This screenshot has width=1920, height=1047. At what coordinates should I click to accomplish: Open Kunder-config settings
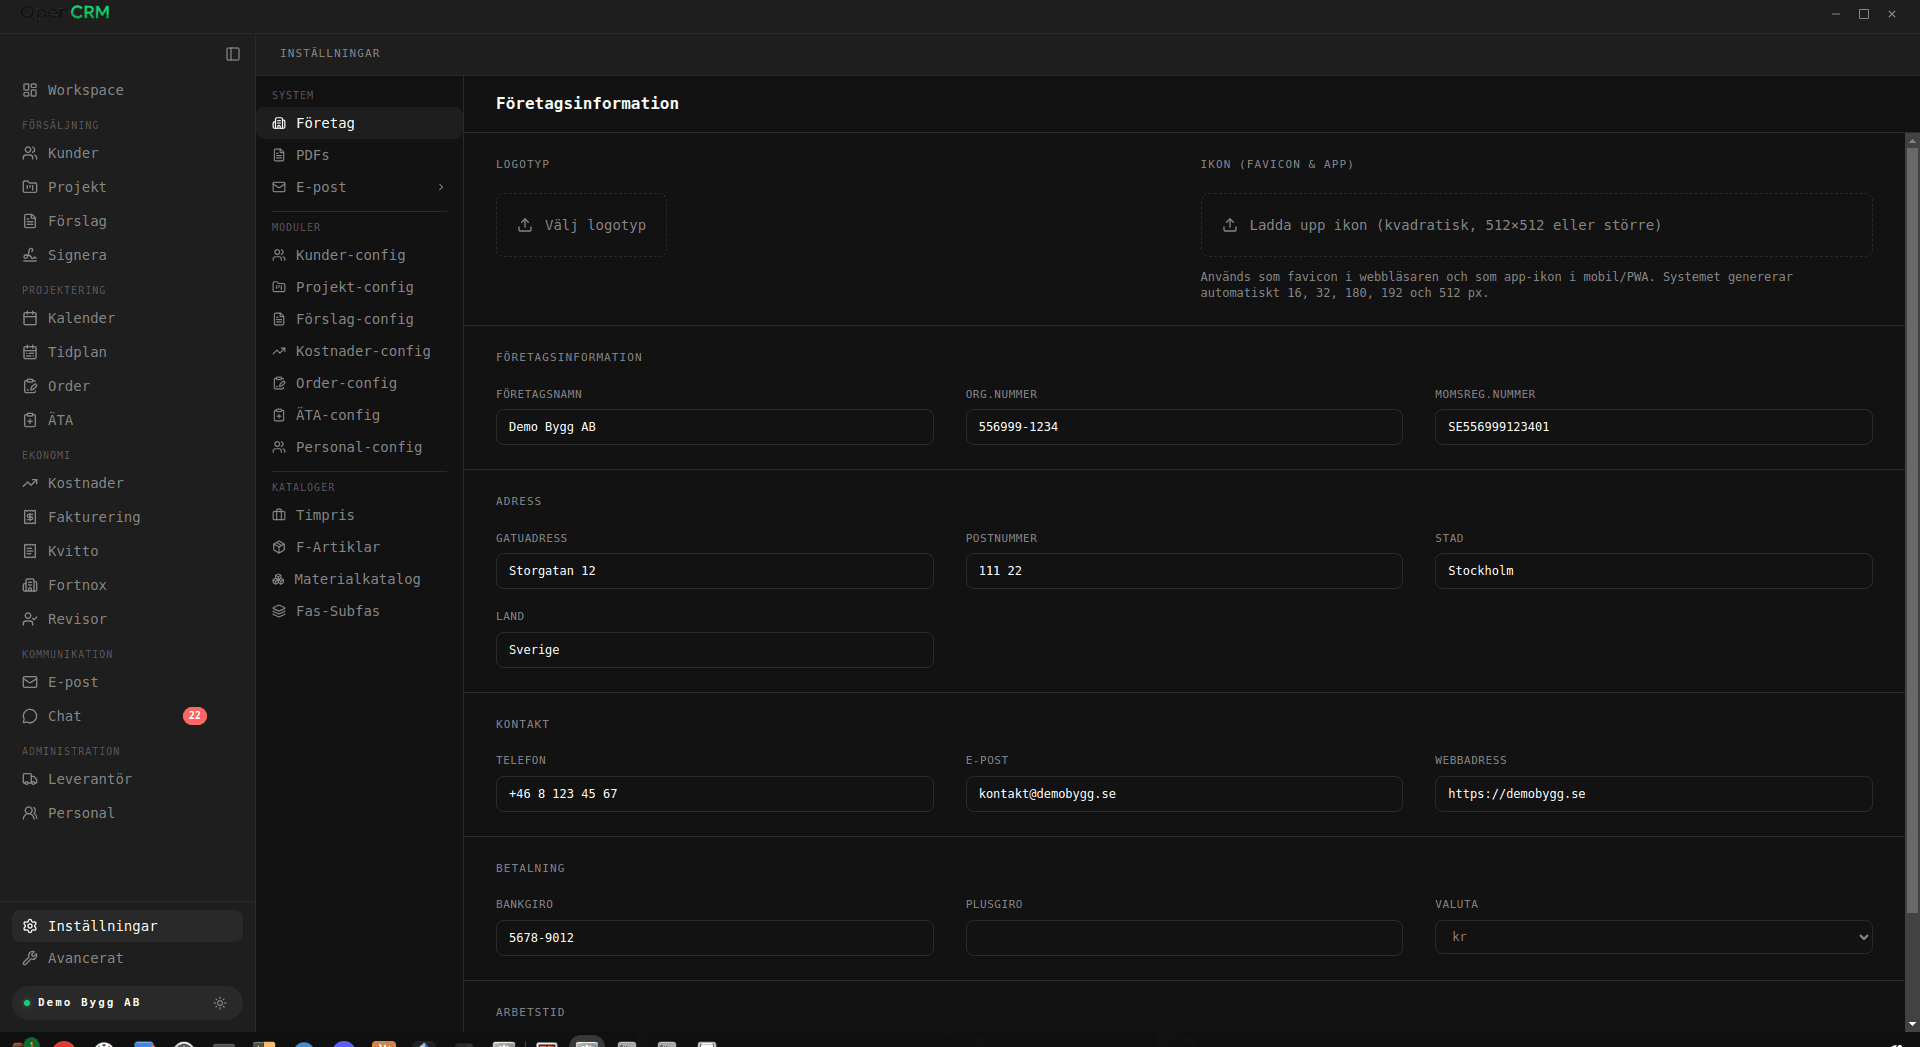pyautogui.click(x=360, y=255)
